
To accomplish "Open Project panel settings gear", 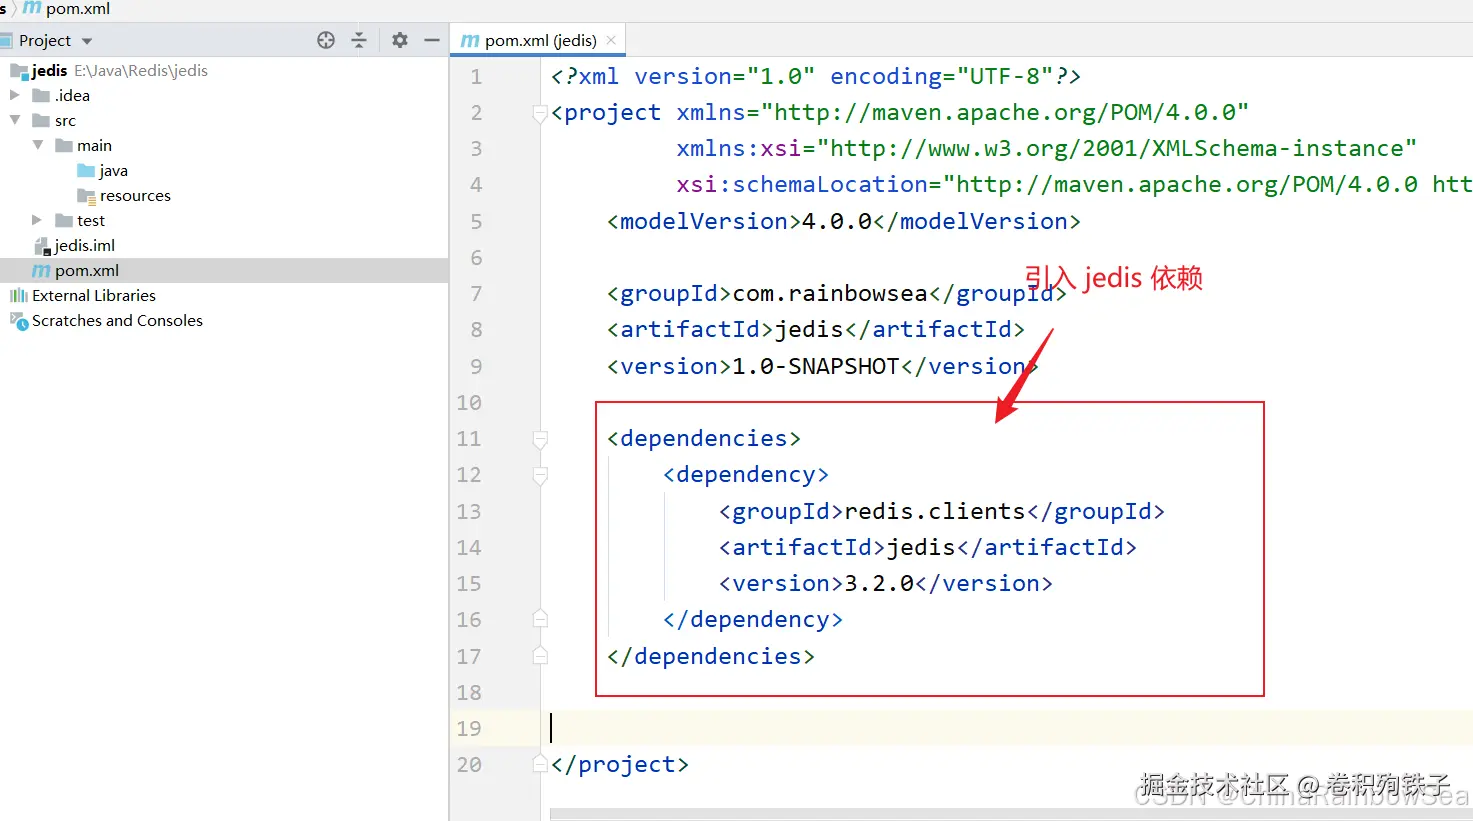I will pos(400,40).
